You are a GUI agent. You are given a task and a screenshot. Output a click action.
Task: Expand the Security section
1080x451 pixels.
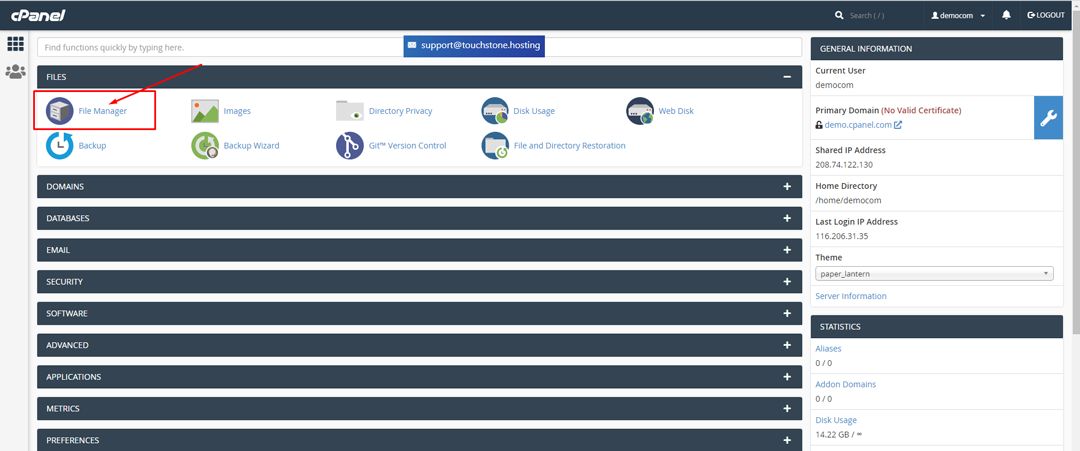(787, 282)
